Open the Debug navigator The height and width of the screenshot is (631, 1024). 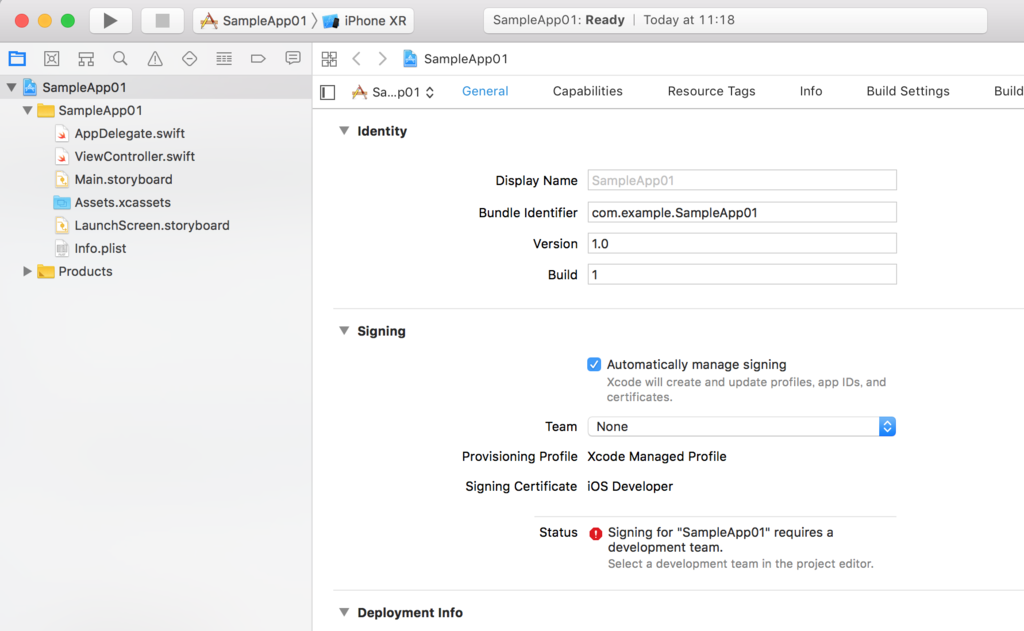[224, 59]
